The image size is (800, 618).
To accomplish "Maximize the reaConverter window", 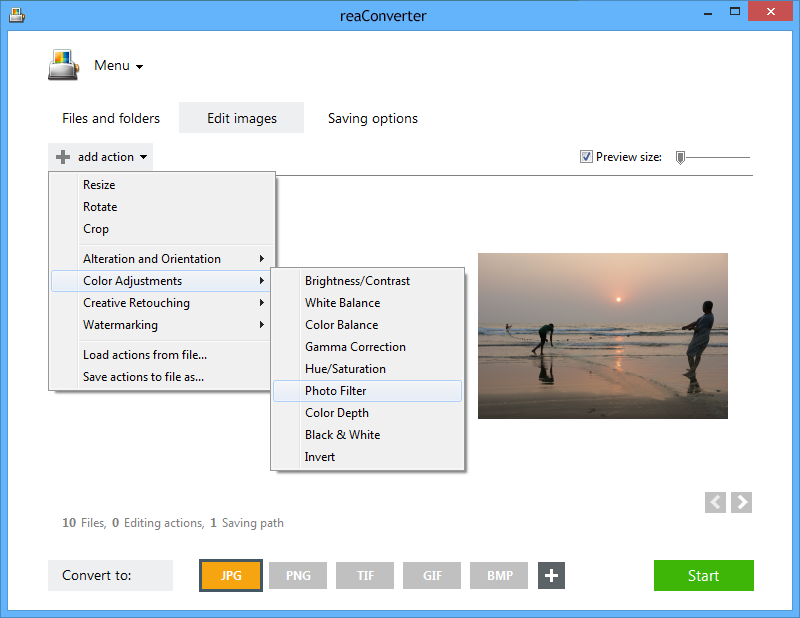I will (x=735, y=12).
